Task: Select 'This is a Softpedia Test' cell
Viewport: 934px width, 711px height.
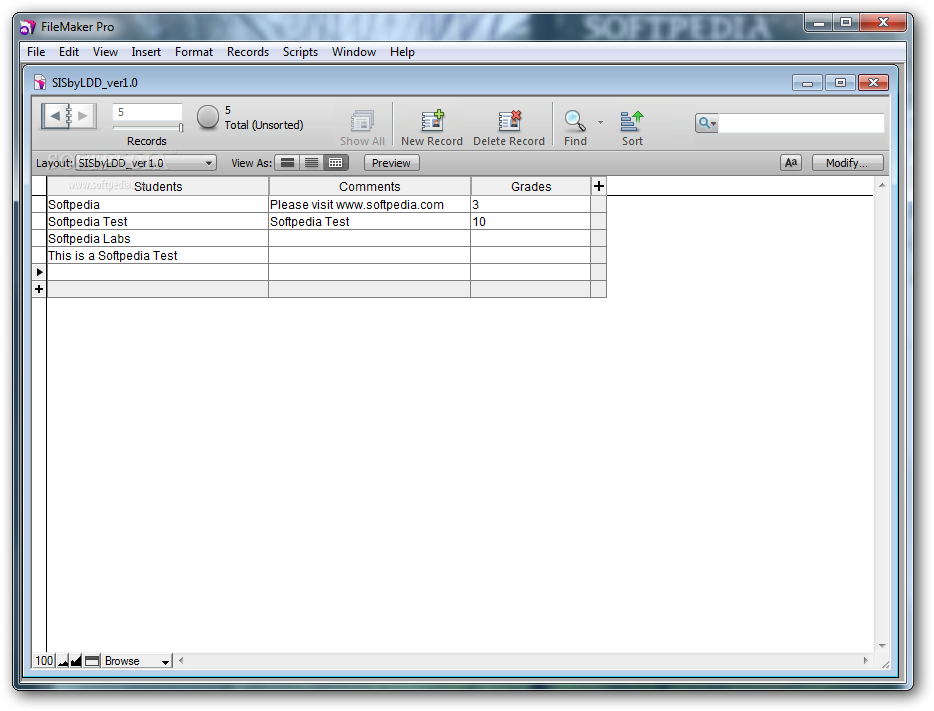Action: (x=158, y=255)
